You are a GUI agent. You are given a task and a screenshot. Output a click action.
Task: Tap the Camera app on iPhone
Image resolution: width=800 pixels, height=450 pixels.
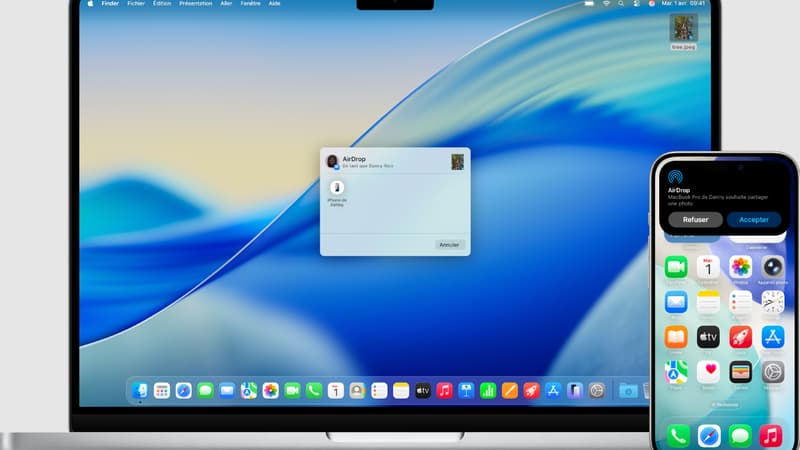tap(773, 267)
